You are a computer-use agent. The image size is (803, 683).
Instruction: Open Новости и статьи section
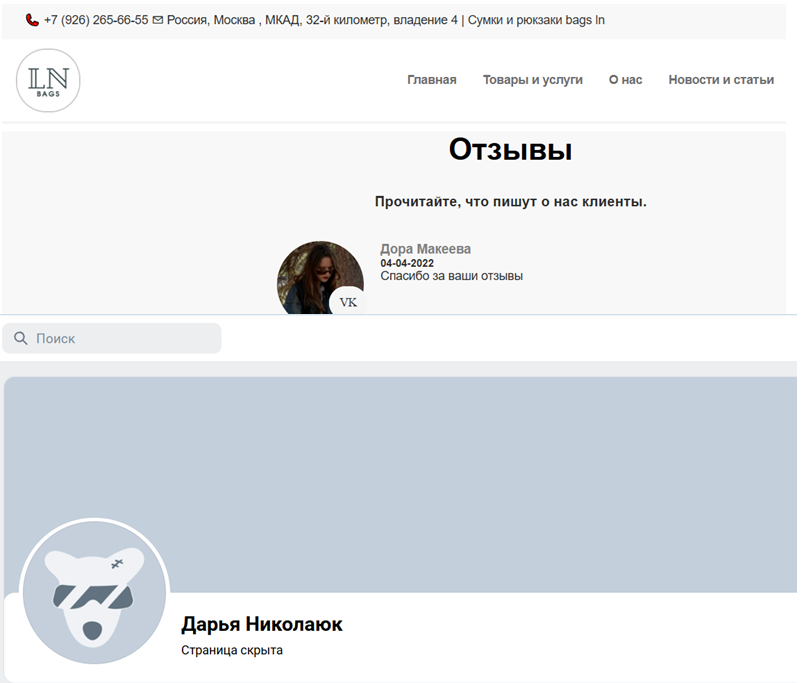(721, 80)
